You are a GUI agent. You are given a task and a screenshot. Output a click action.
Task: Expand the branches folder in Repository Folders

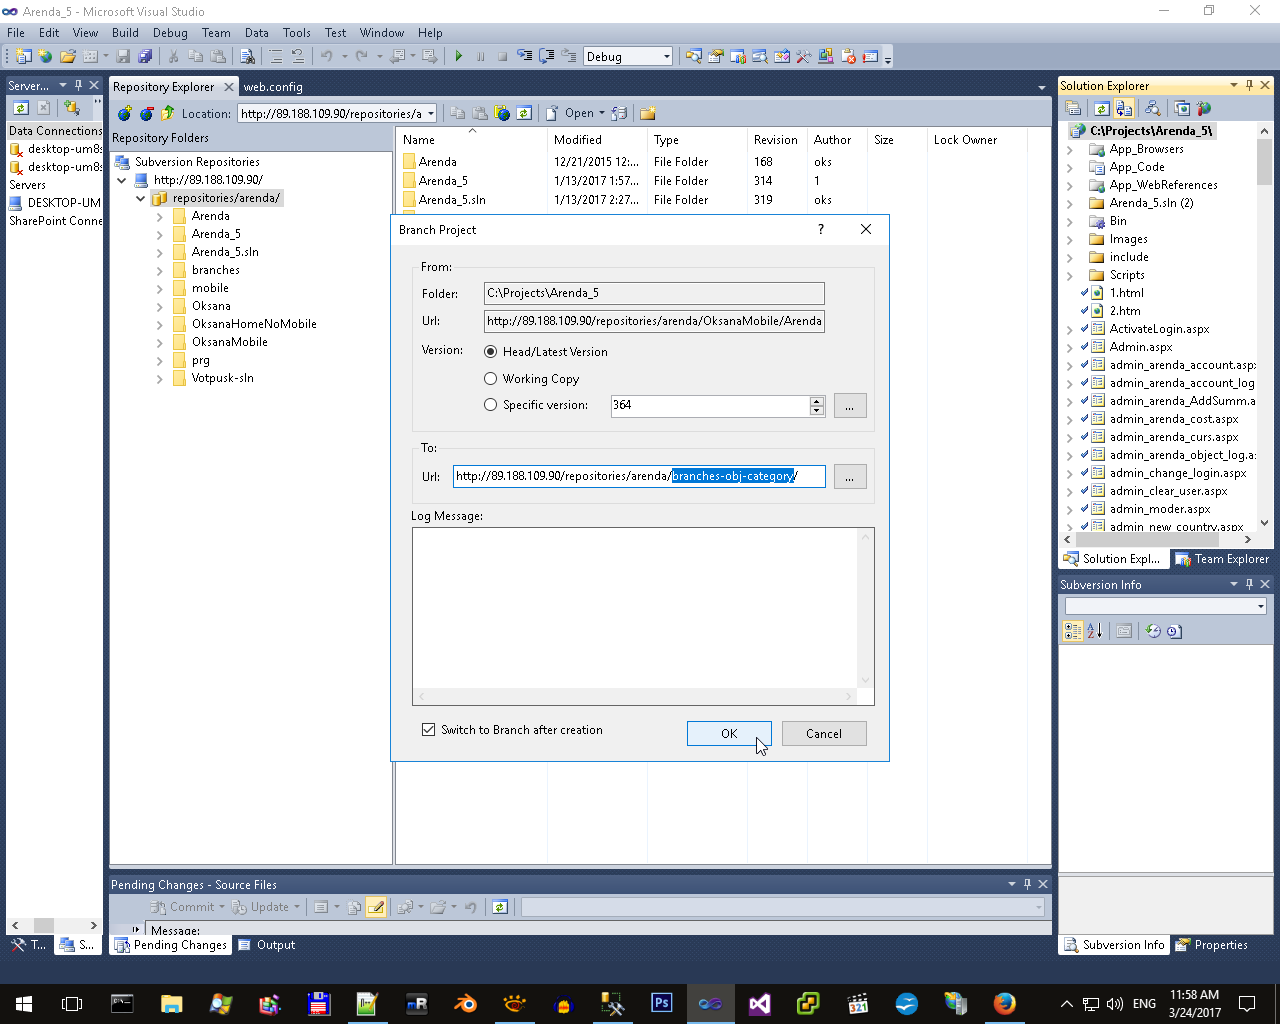[160, 270]
